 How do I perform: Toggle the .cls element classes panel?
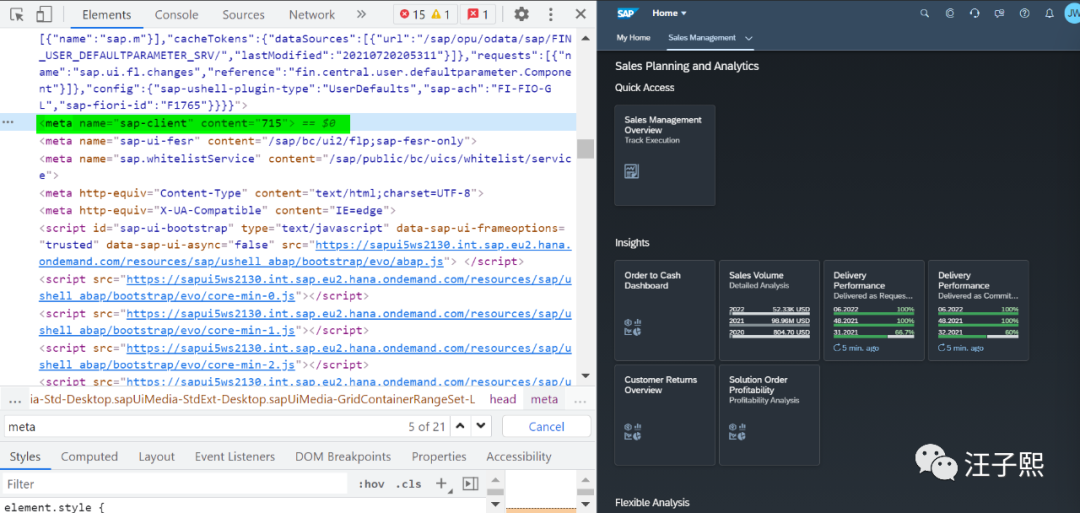[408, 484]
